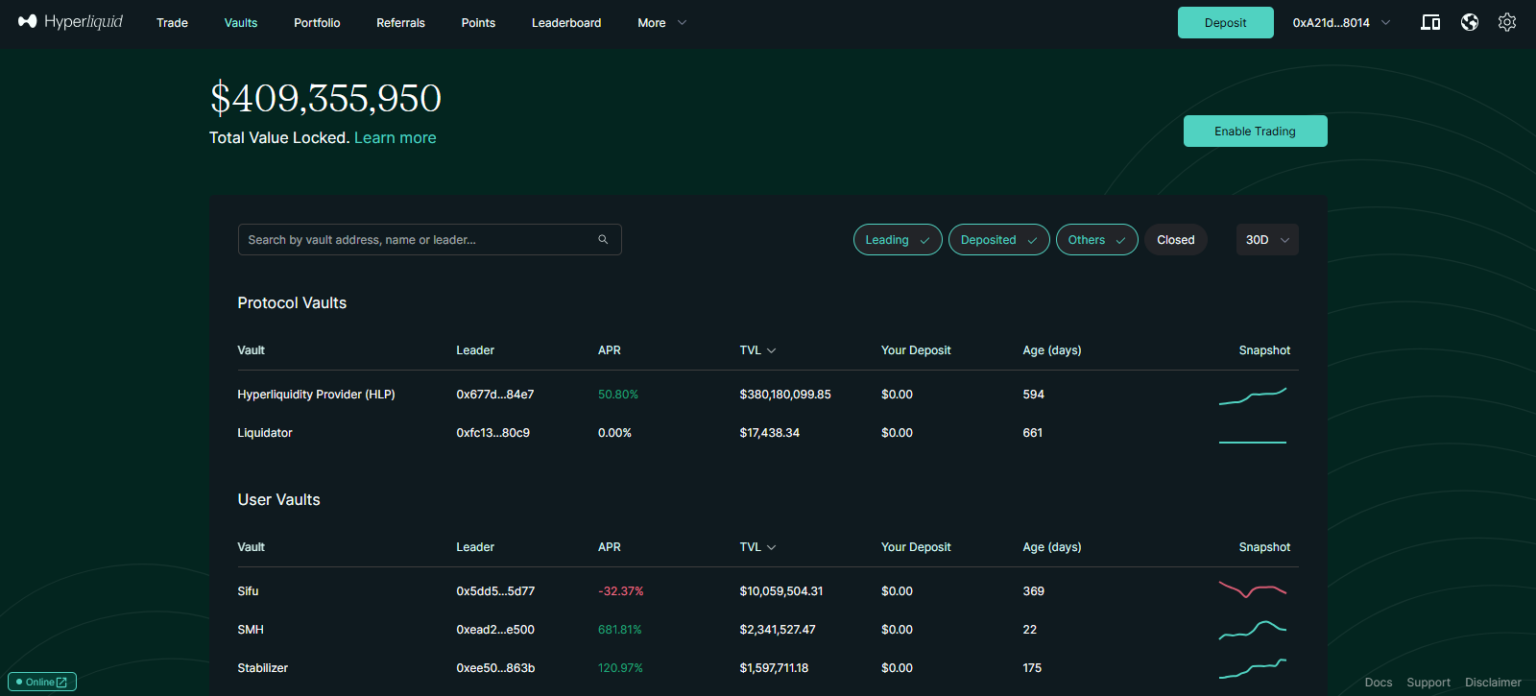Viewport: 1536px width, 696px height.
Task: Enable the Closed vaults filter
Action: (1175, 240)
